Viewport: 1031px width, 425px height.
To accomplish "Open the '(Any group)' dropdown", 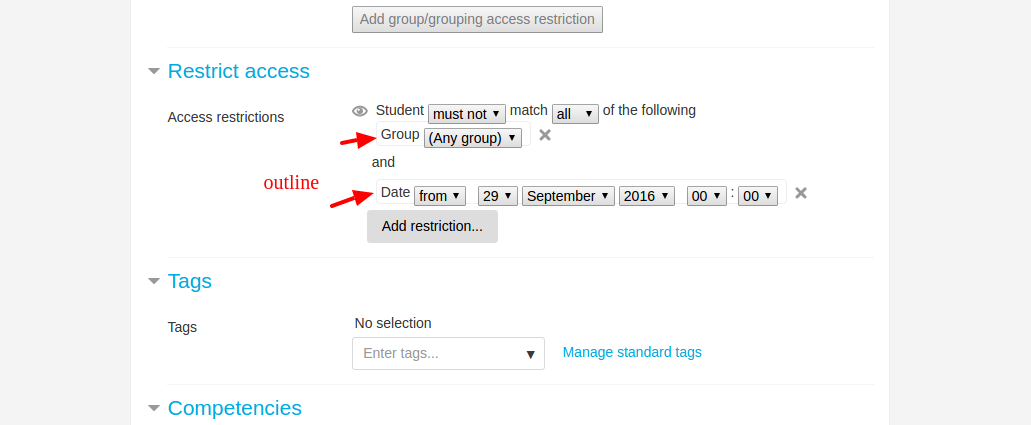I will [x=473, y=138].
